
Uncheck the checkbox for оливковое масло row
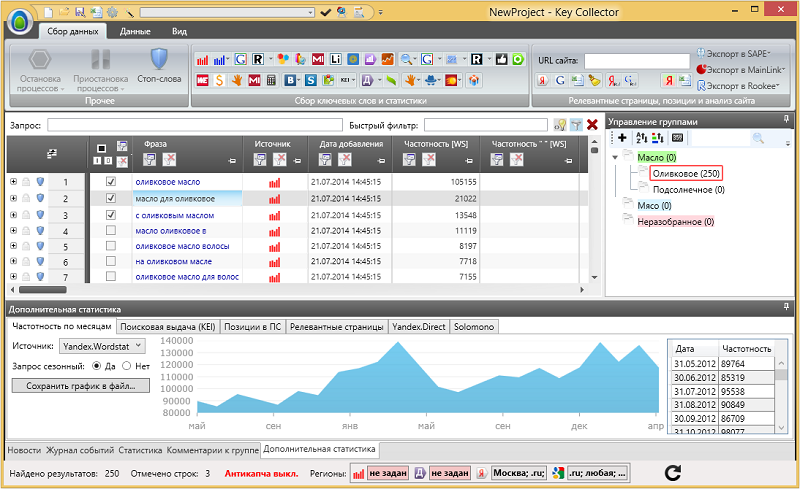point(111,182)
